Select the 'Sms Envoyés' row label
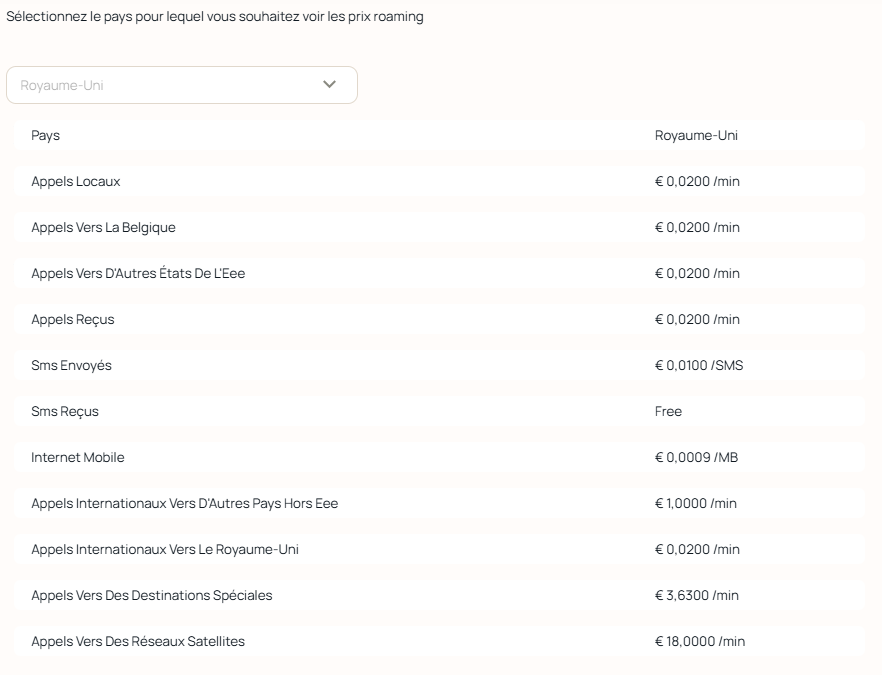 (72, 366)
